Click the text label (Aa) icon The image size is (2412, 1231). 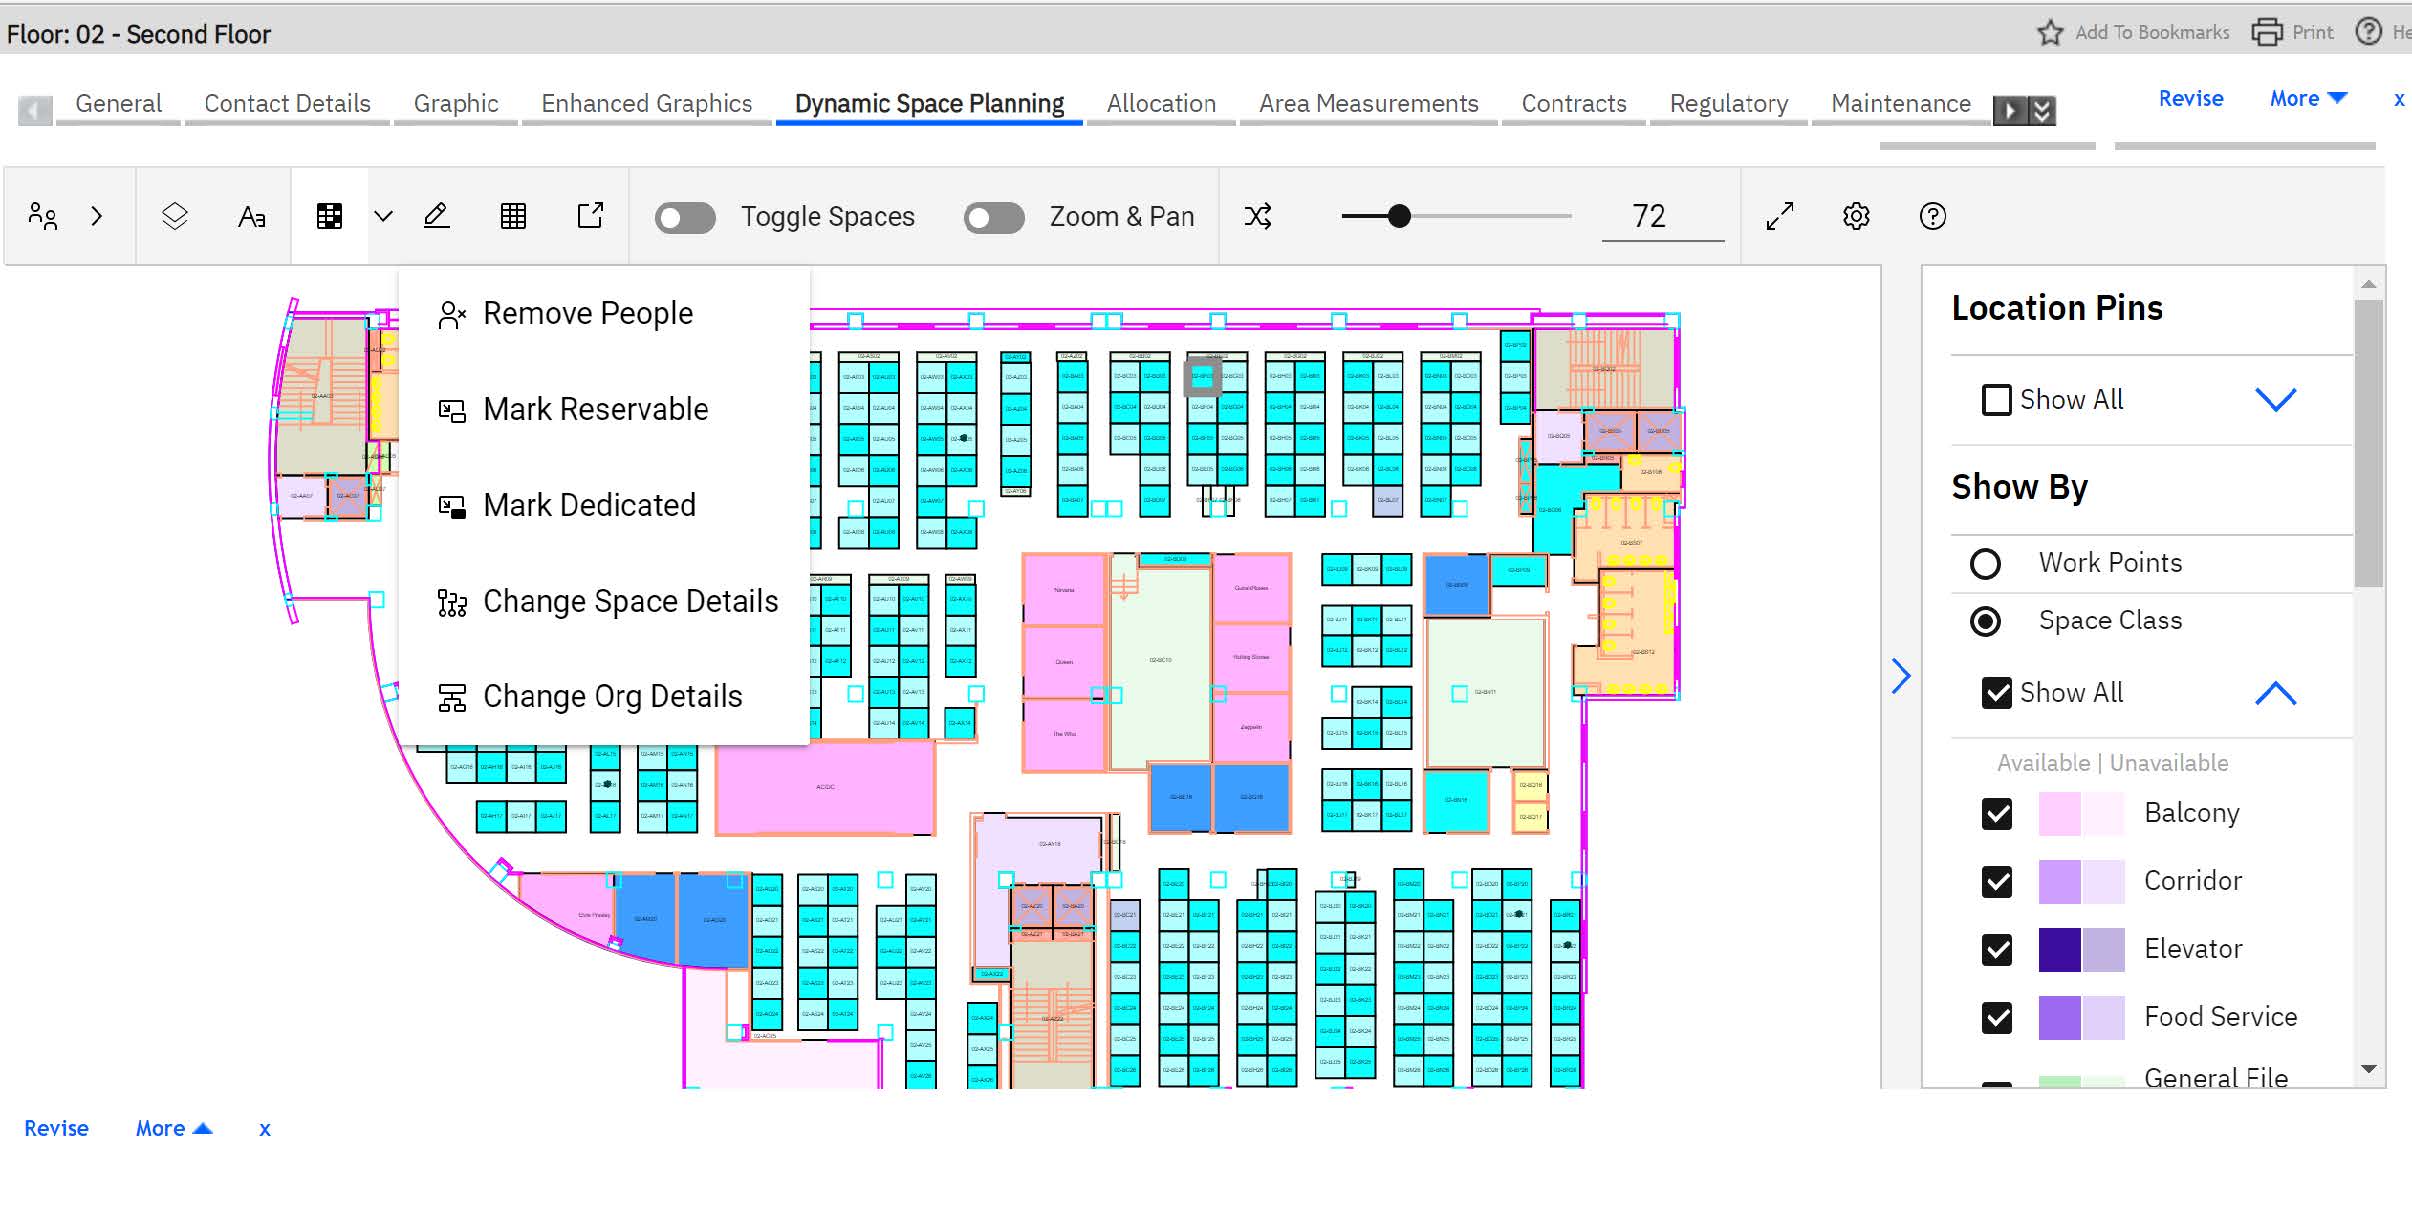252,216
